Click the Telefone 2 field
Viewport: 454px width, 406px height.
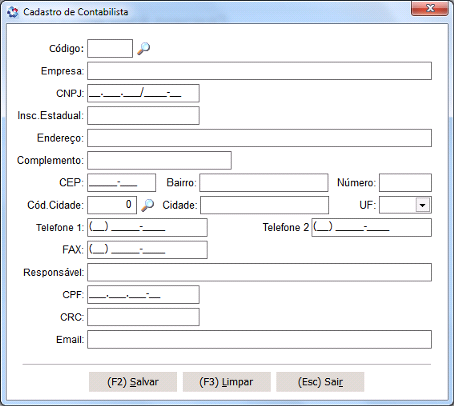point(372,227)
